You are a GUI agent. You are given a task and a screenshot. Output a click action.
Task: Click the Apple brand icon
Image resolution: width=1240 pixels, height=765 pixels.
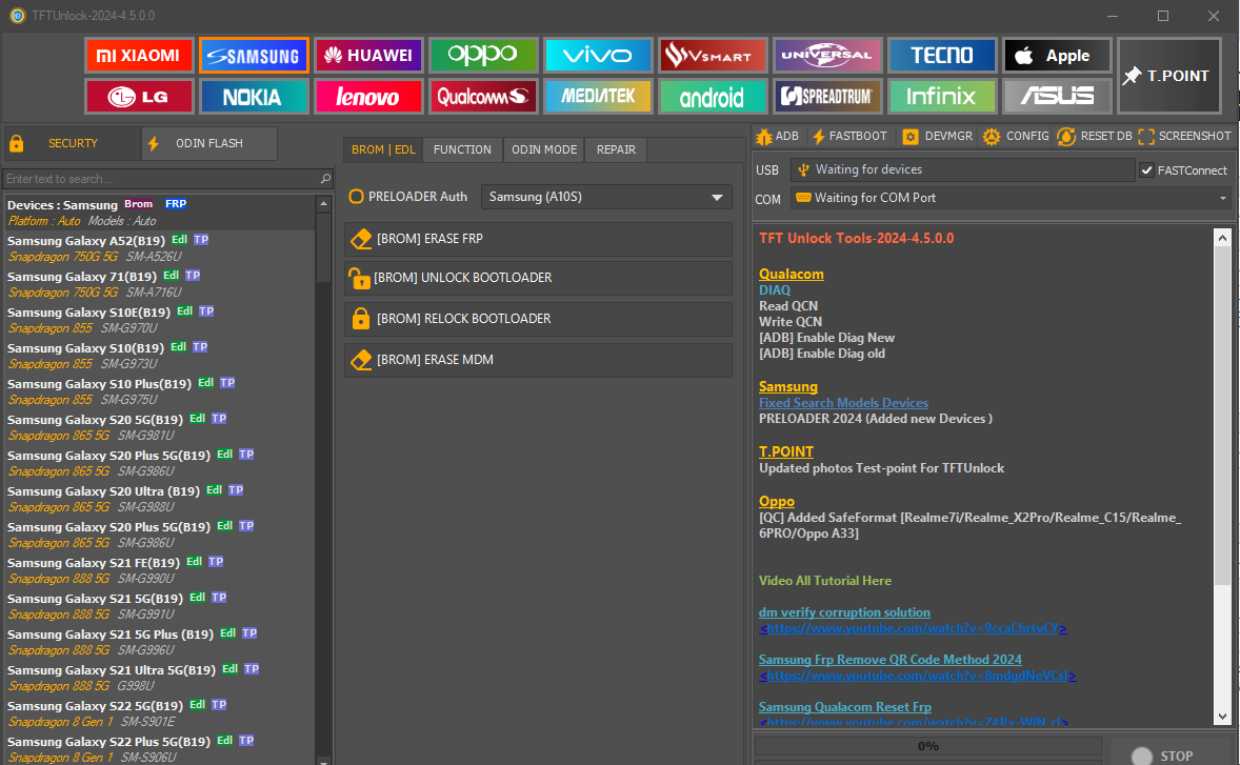pyautogui.click(x=1057, y=56)
